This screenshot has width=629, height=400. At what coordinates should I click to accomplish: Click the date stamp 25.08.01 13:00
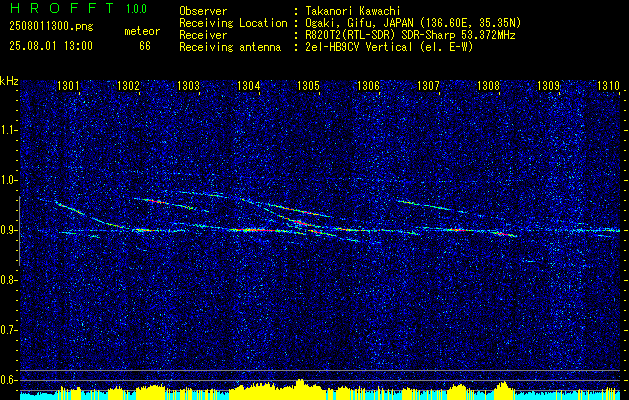pos(51,46)
